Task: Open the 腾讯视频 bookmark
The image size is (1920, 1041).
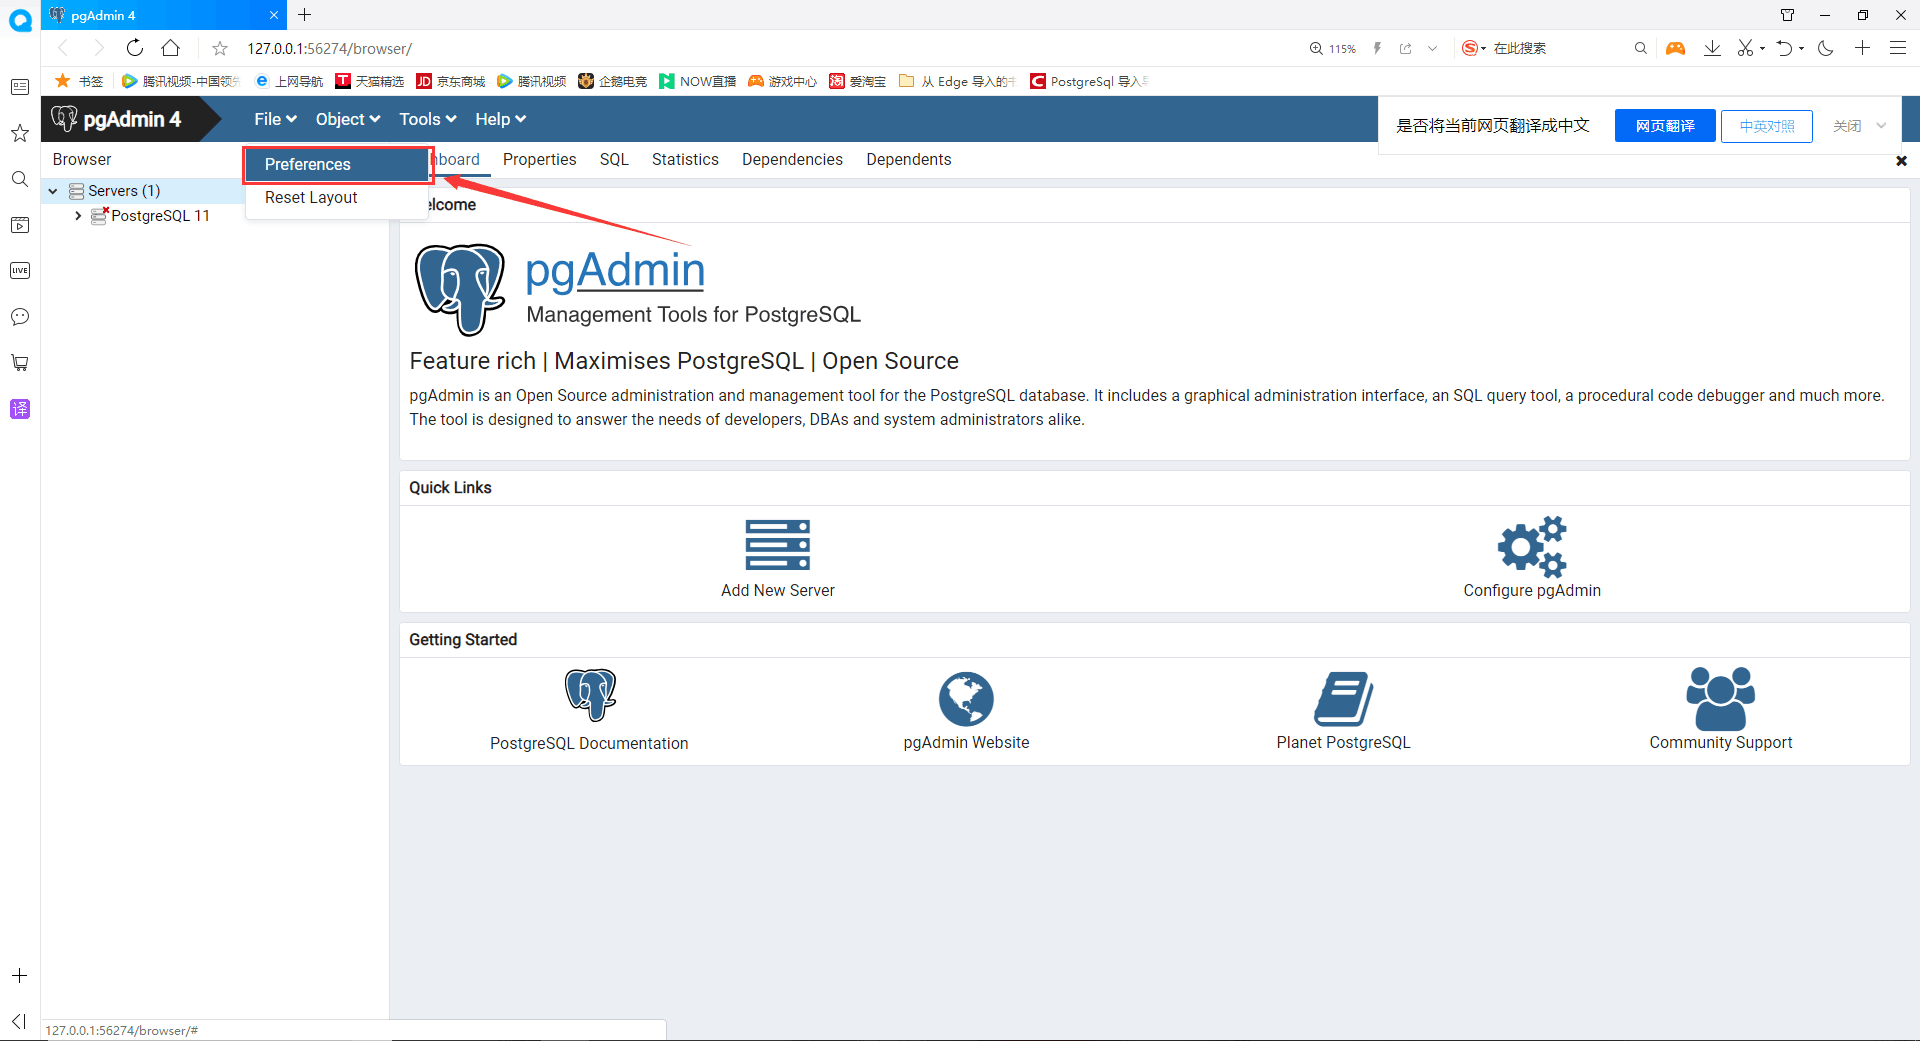Action: 531,81
